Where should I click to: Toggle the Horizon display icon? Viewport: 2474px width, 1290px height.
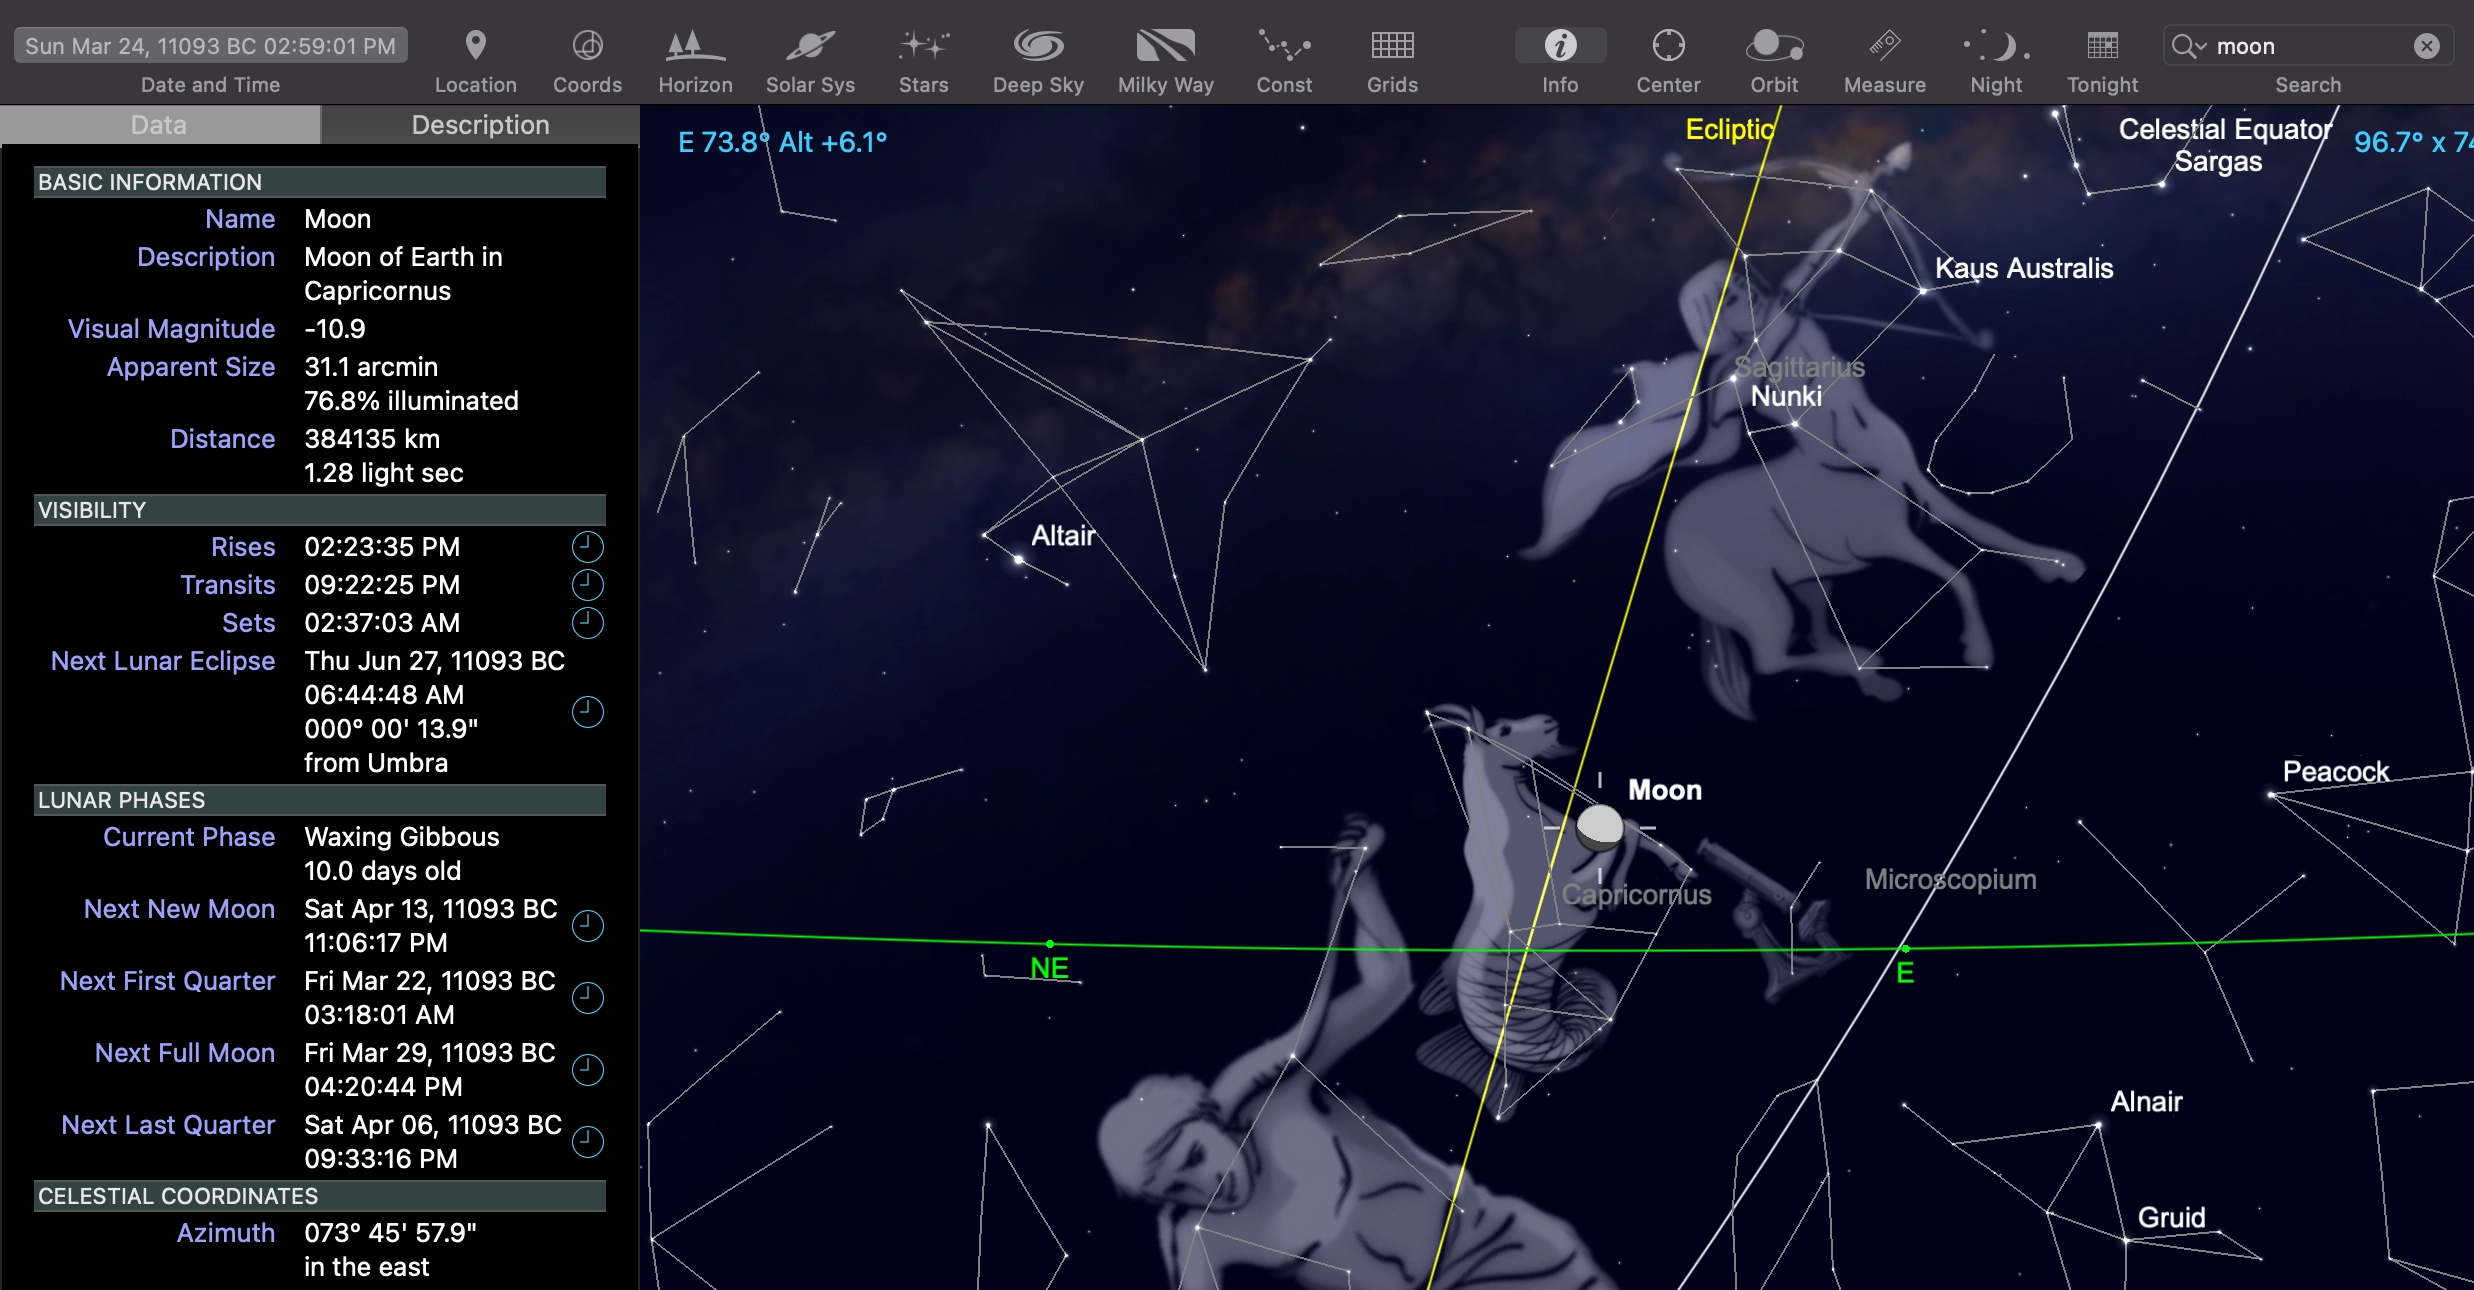(x=695, y=46)
